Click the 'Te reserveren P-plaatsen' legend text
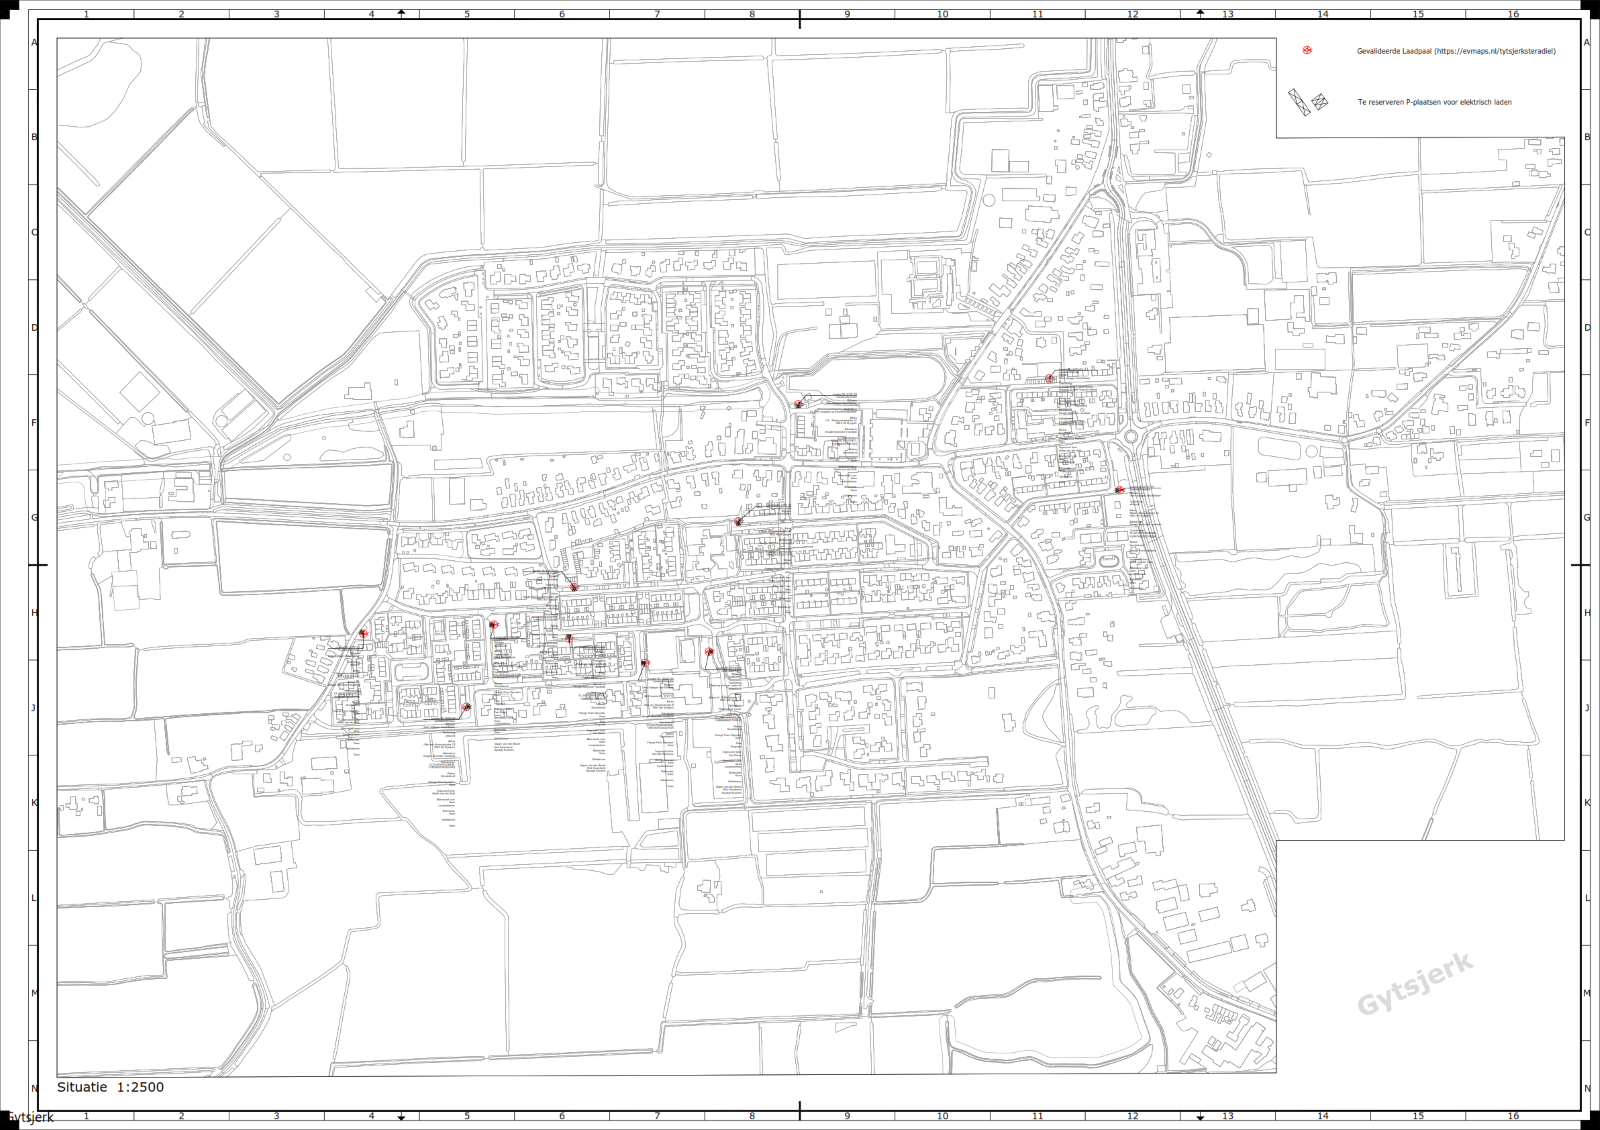This screenshot has height=1130, width=1600. coord(1434,102)
